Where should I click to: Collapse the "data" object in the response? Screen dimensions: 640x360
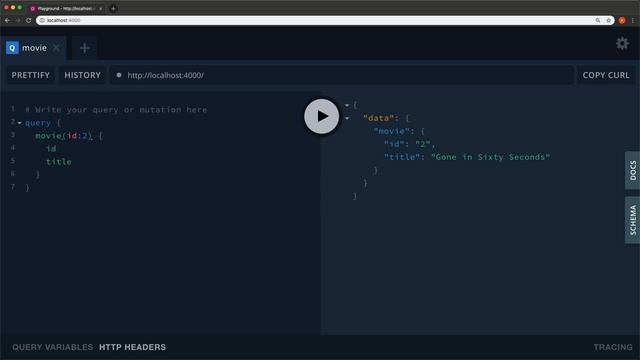coord(347,118)
